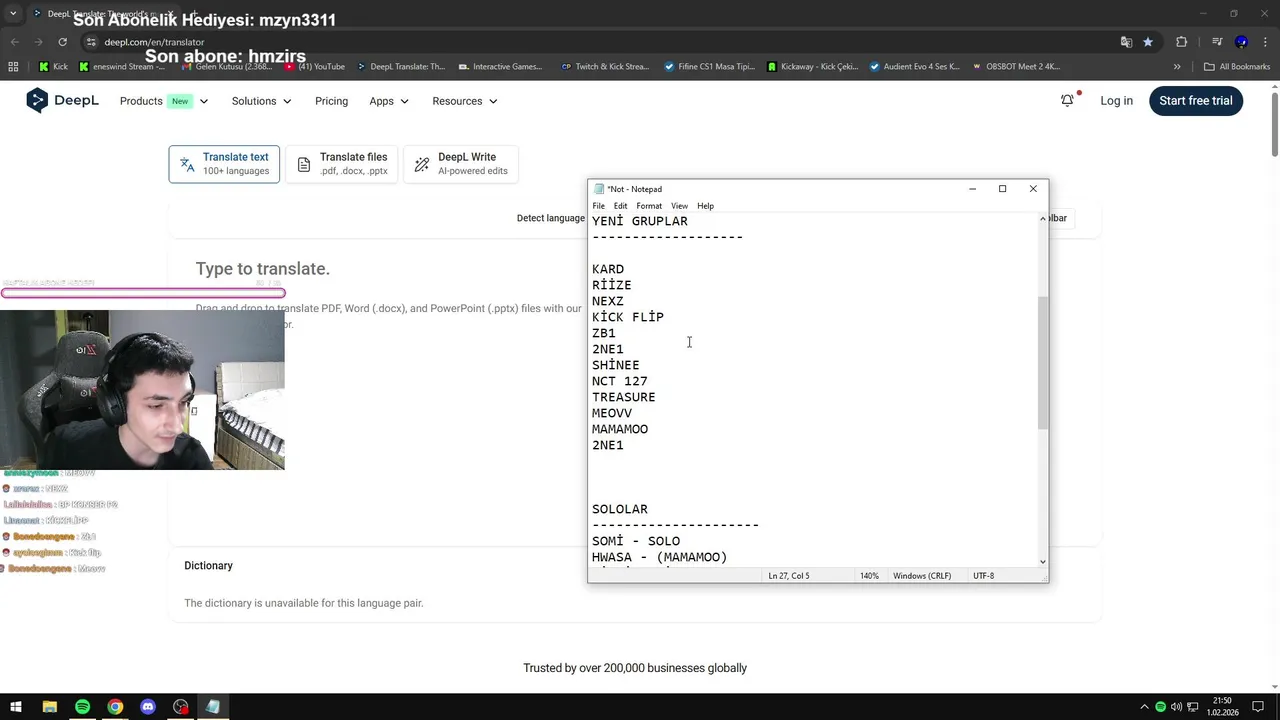Open the OBSBOT Meet 2 4K bookmark
The image size is (1280, 720).
(1016, 67)
